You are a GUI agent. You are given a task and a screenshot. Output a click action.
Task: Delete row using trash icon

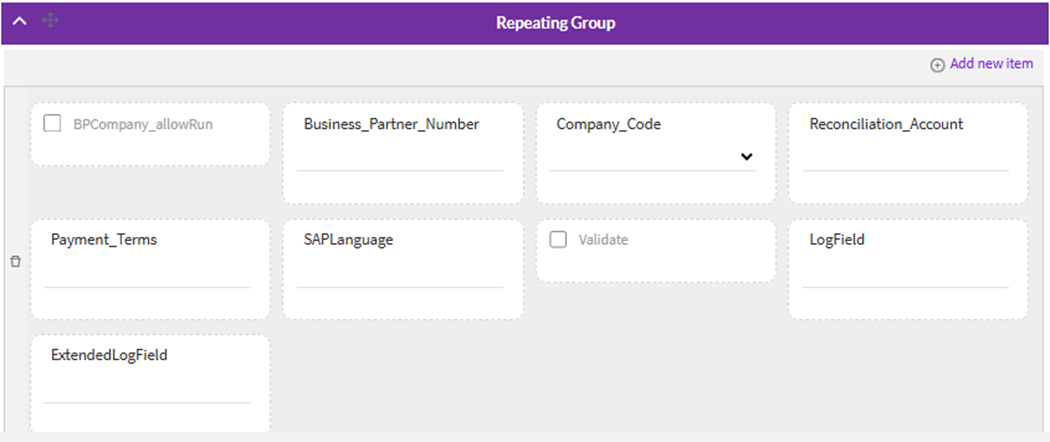(x=15, y=262)
